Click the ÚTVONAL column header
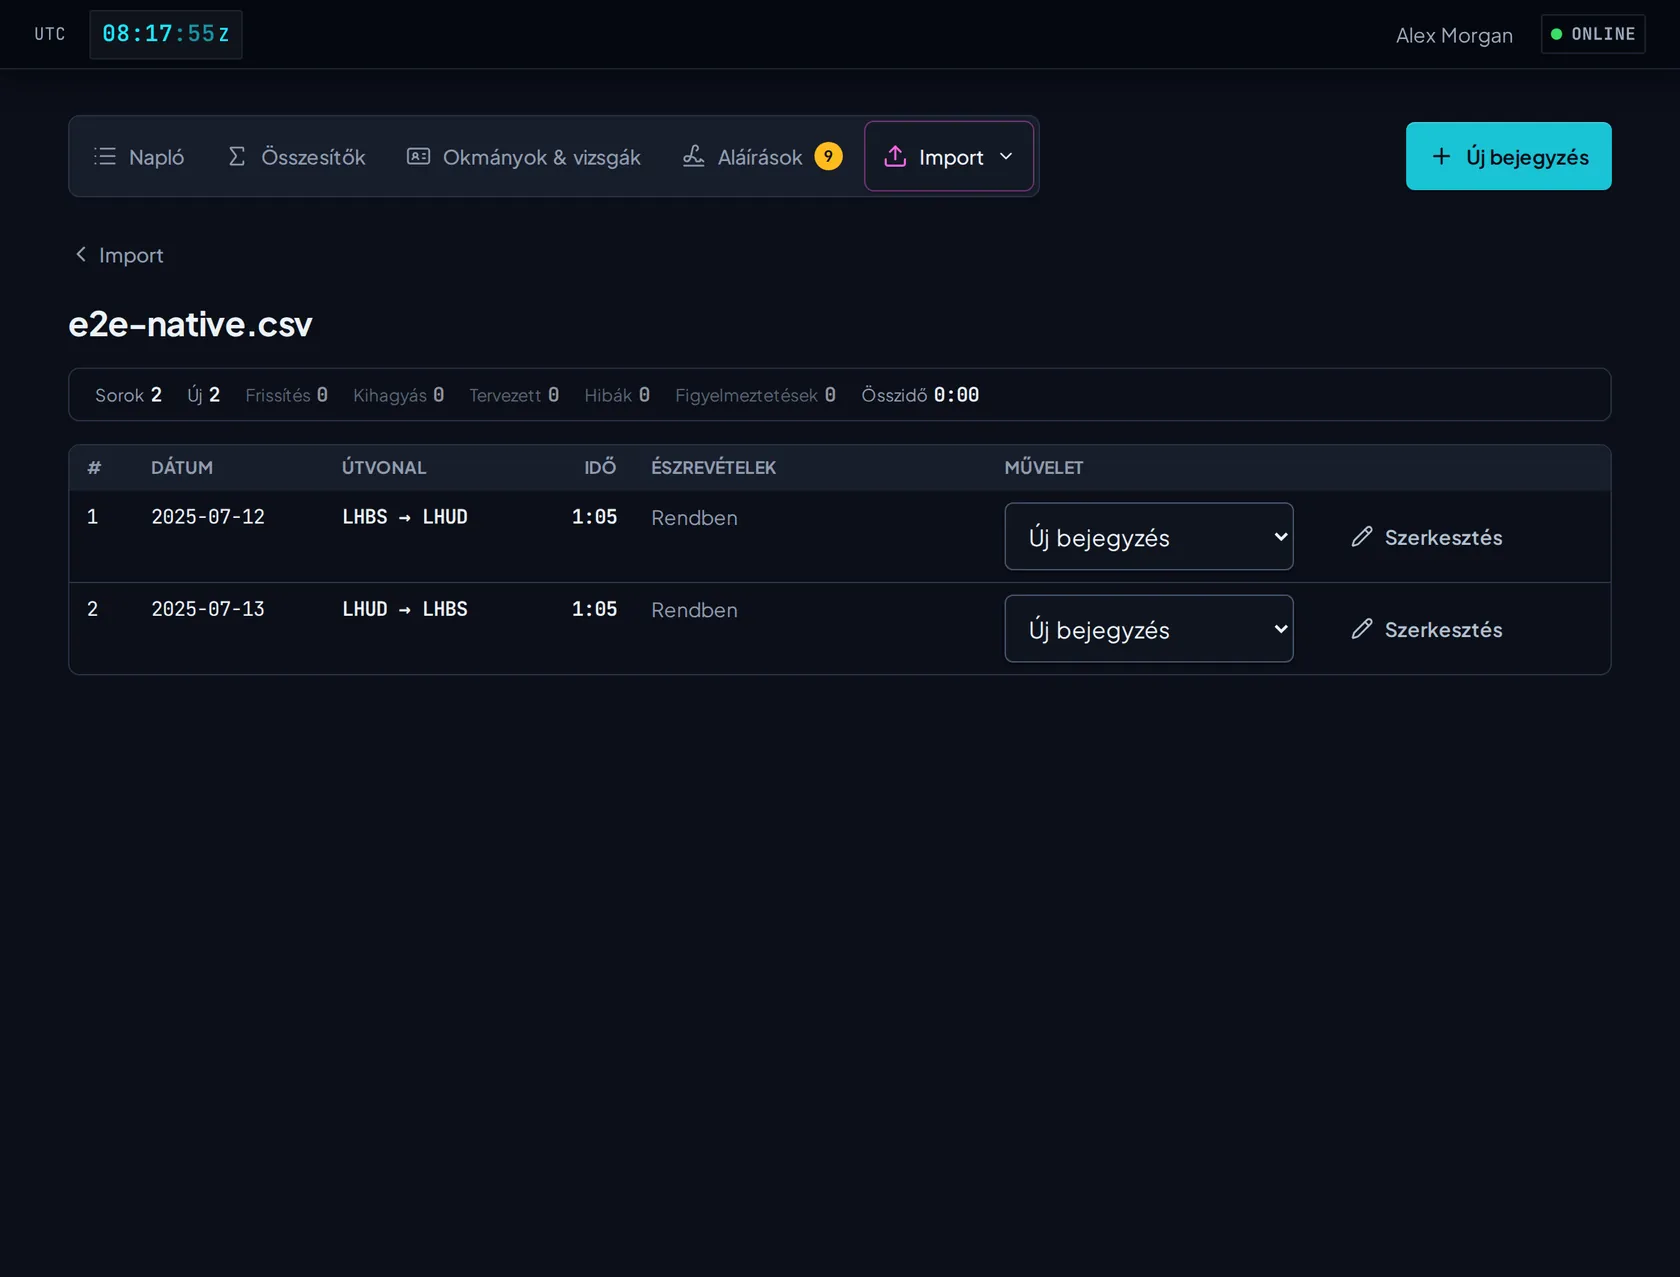Screen dimensions: 1680x1277 pyautogui.click(x=384, y=467)
